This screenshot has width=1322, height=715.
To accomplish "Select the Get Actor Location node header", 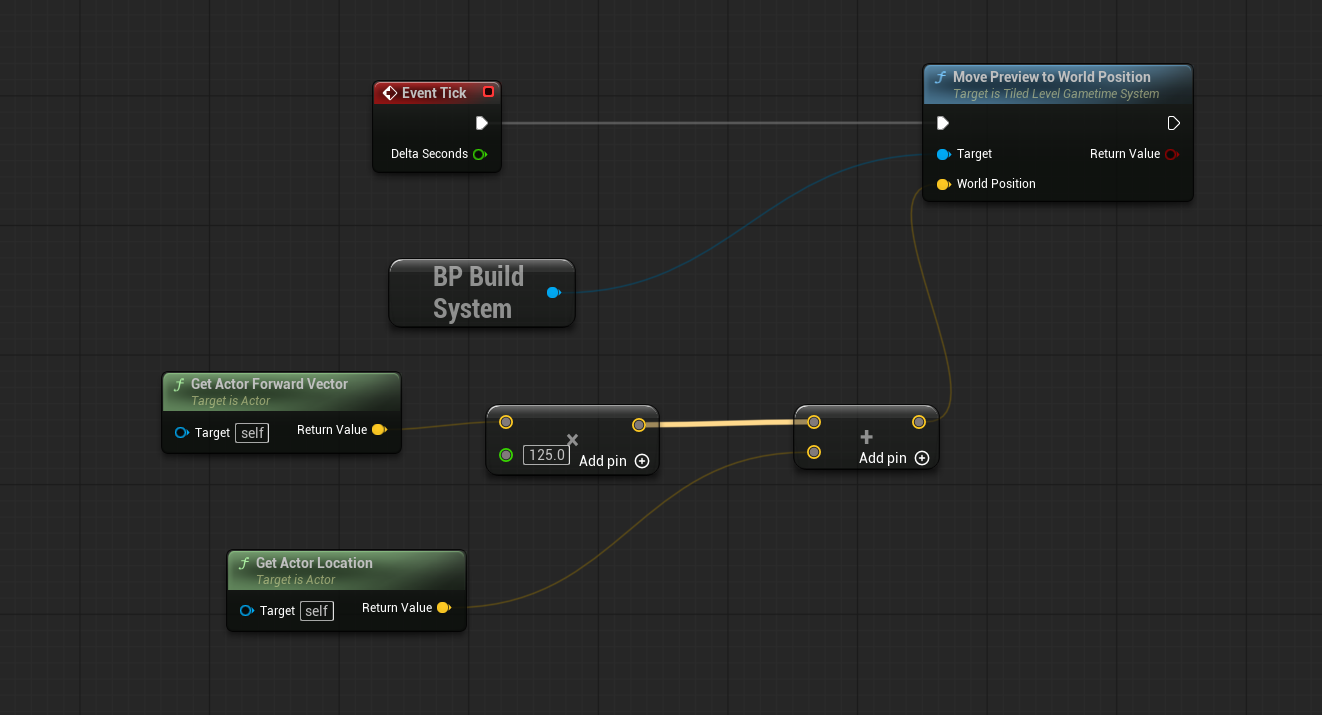I will (x=314, y=563).
